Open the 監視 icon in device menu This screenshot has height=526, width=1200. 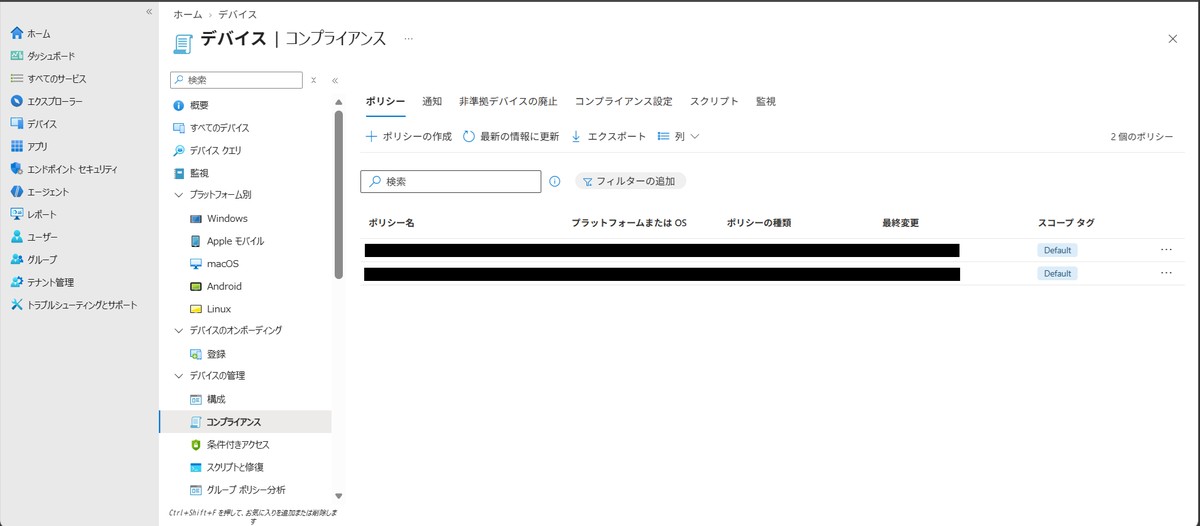[179, 173]
